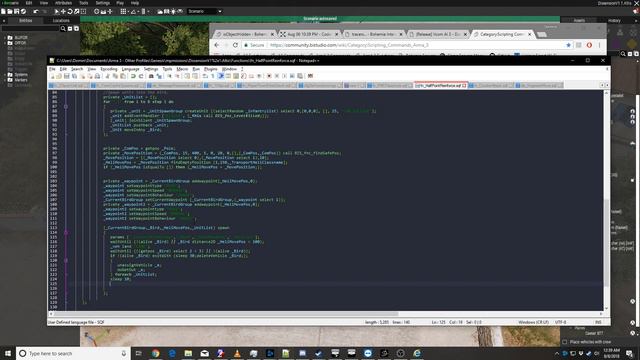Viewport: 640px width, 360px height.
Task: Collapse the code fold marker at line 120
Action: click(66, 260)
